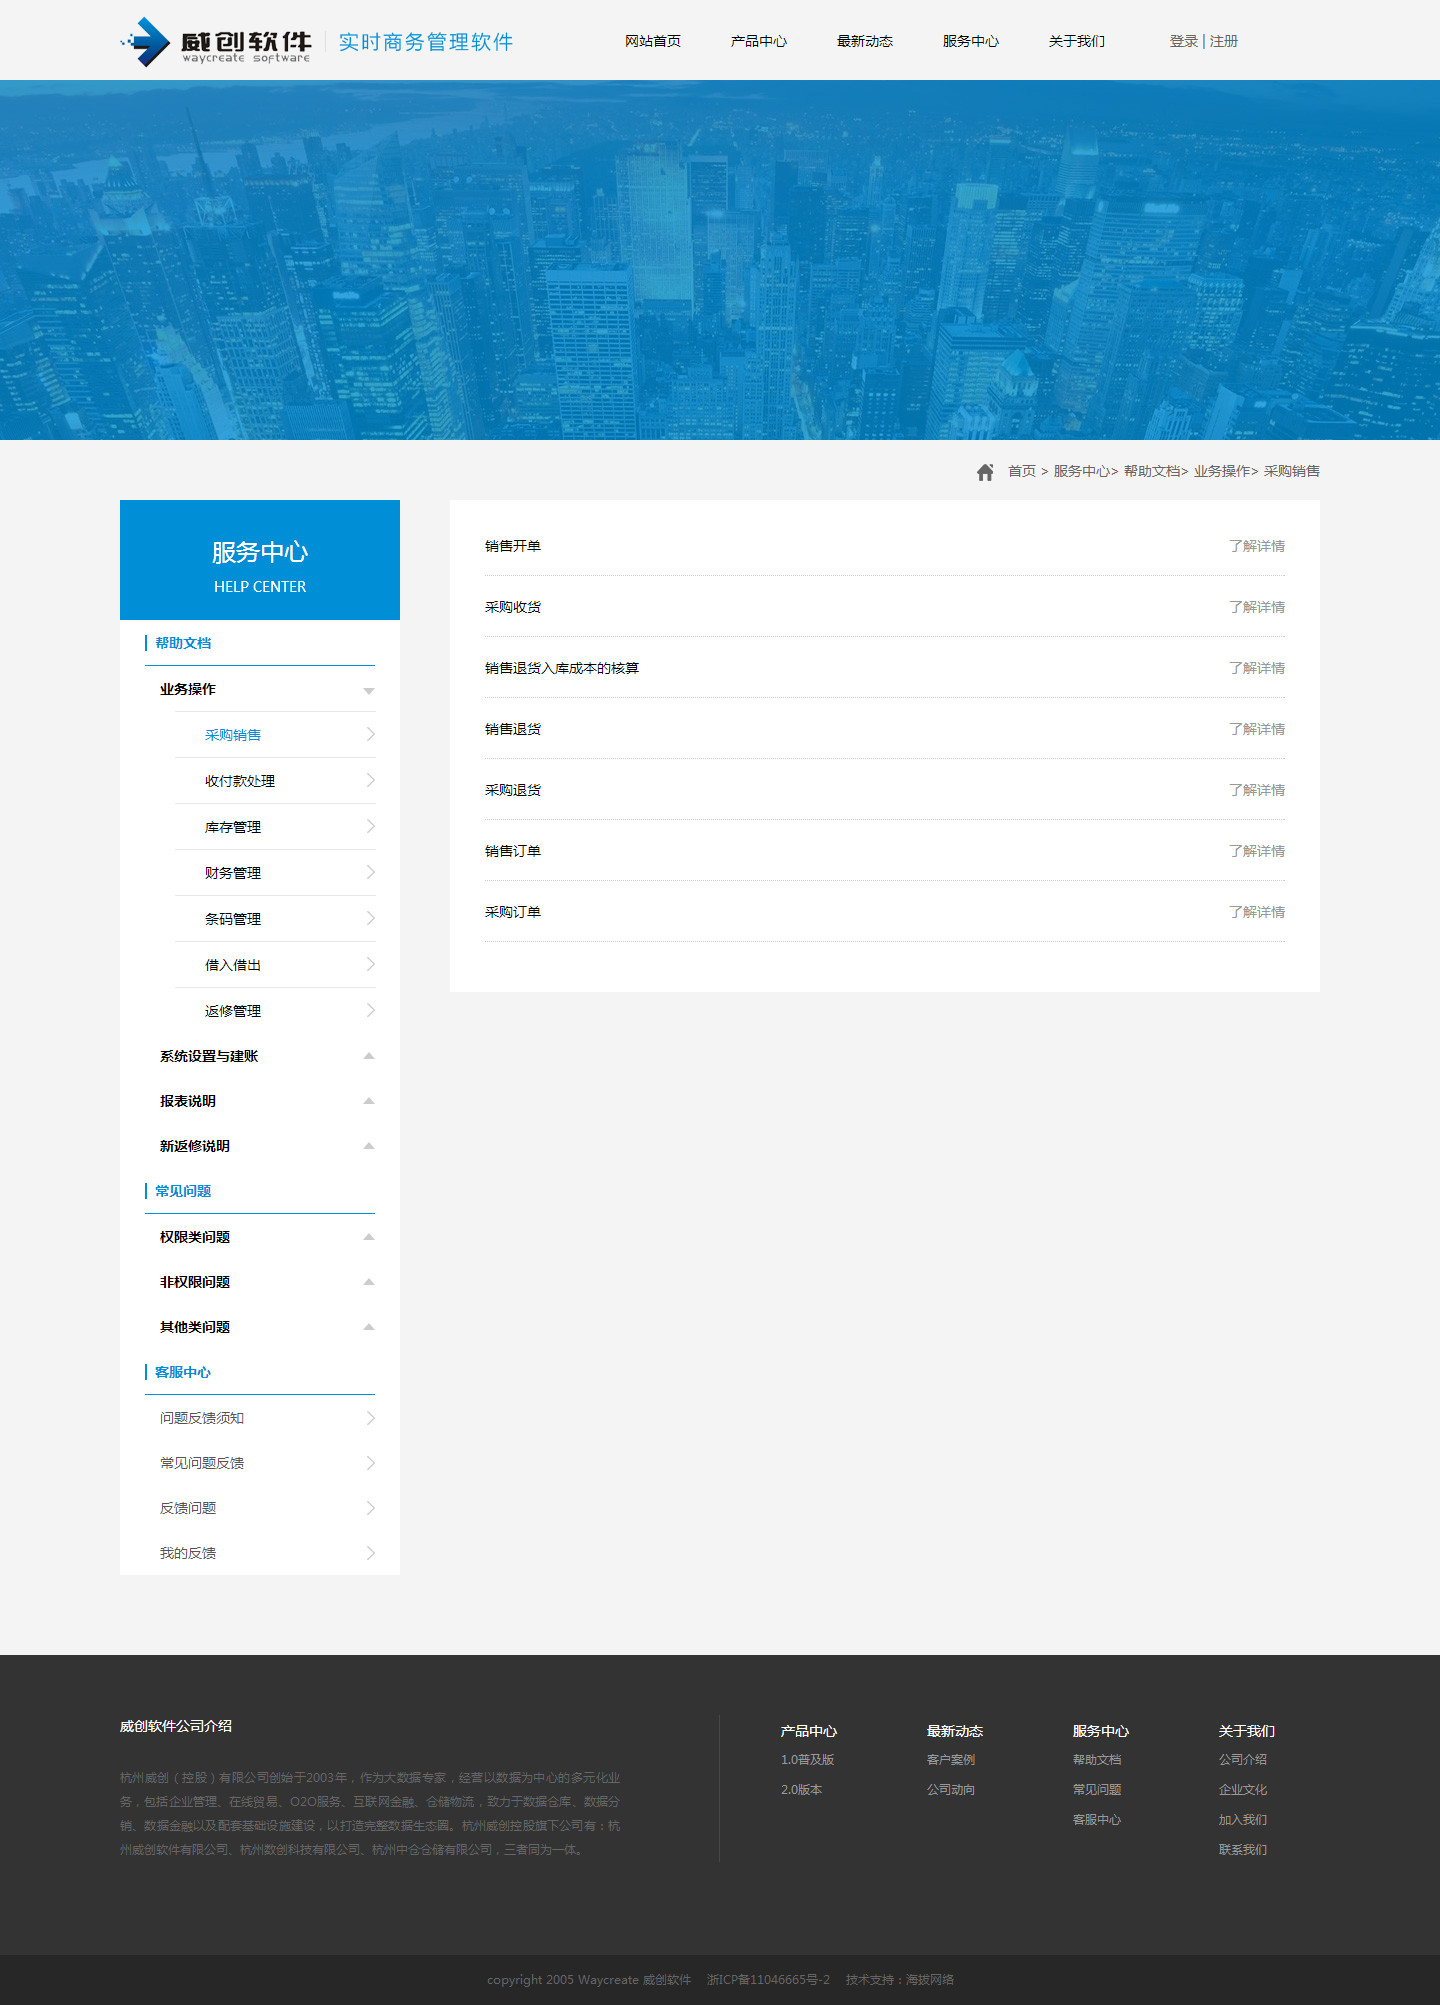Image resolution: width=1440 pixels, height=2005 pixels.
Task: Click 了解详情 for 销售订单
Action: tap(1257, 851)
